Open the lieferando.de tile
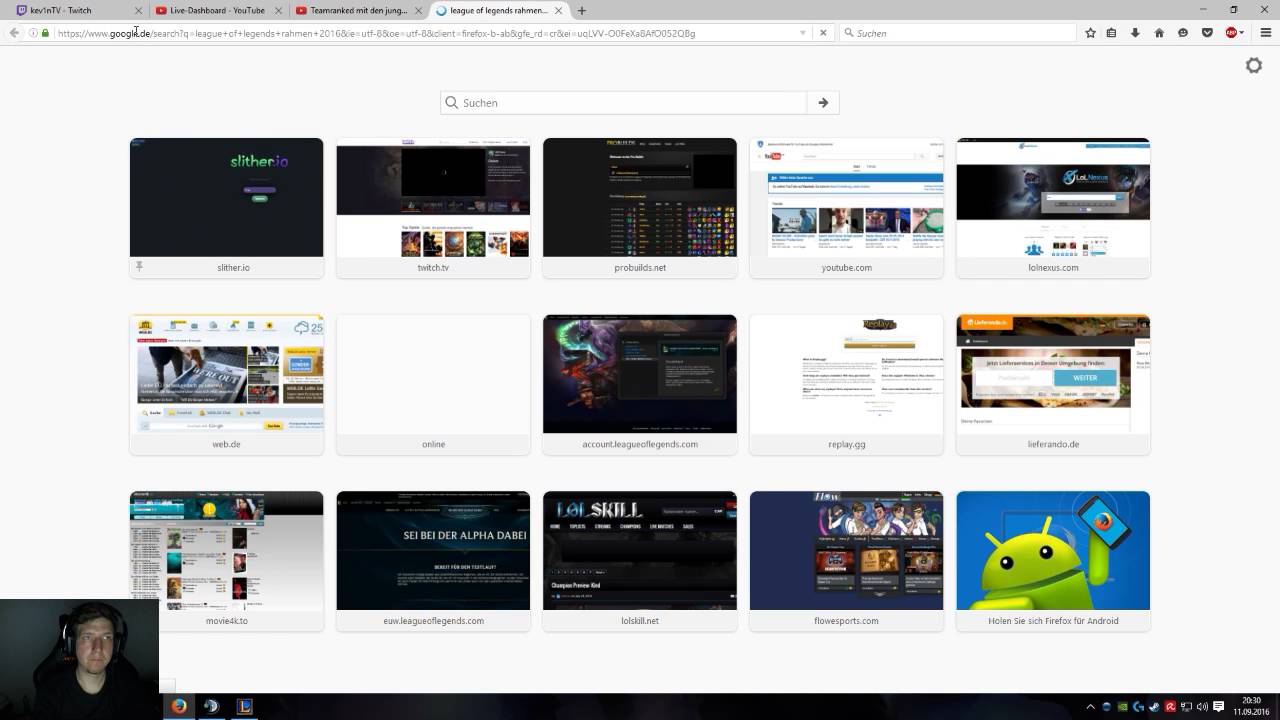Image resolution: width=1280 pixels, height=720 pixels. coord(1053,384)
